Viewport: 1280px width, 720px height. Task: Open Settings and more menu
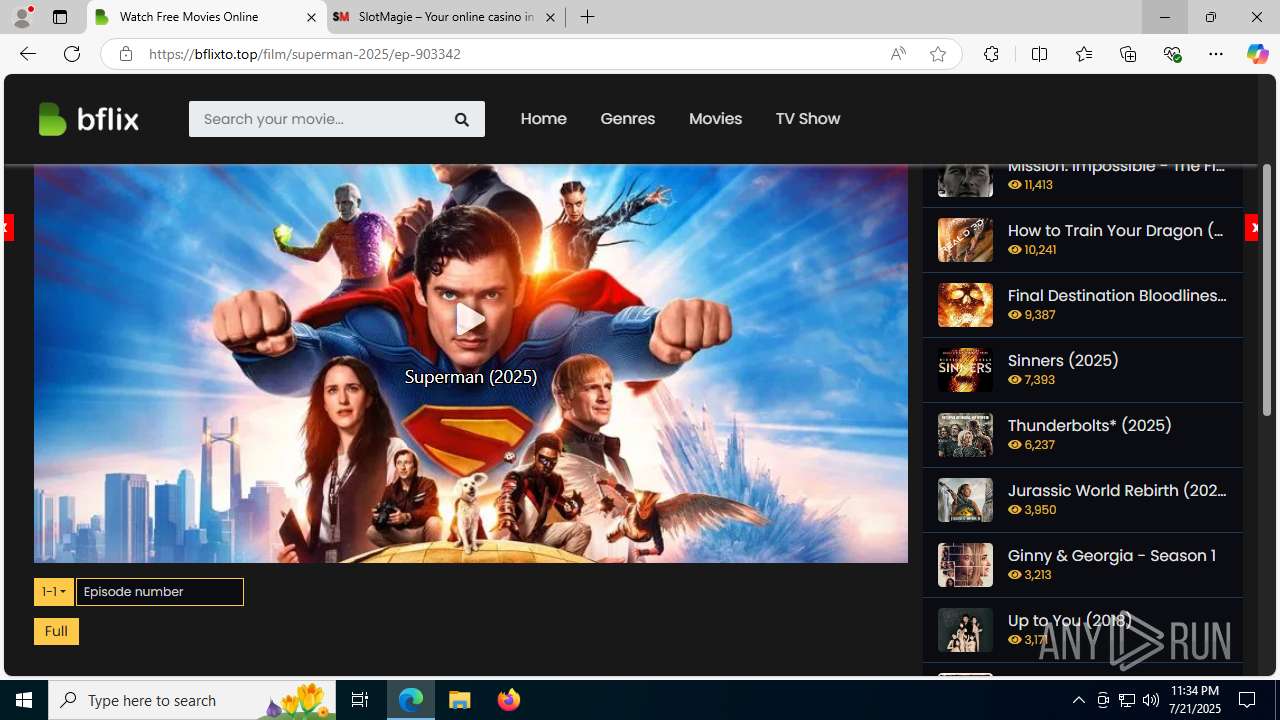[x=1216, y=54]
